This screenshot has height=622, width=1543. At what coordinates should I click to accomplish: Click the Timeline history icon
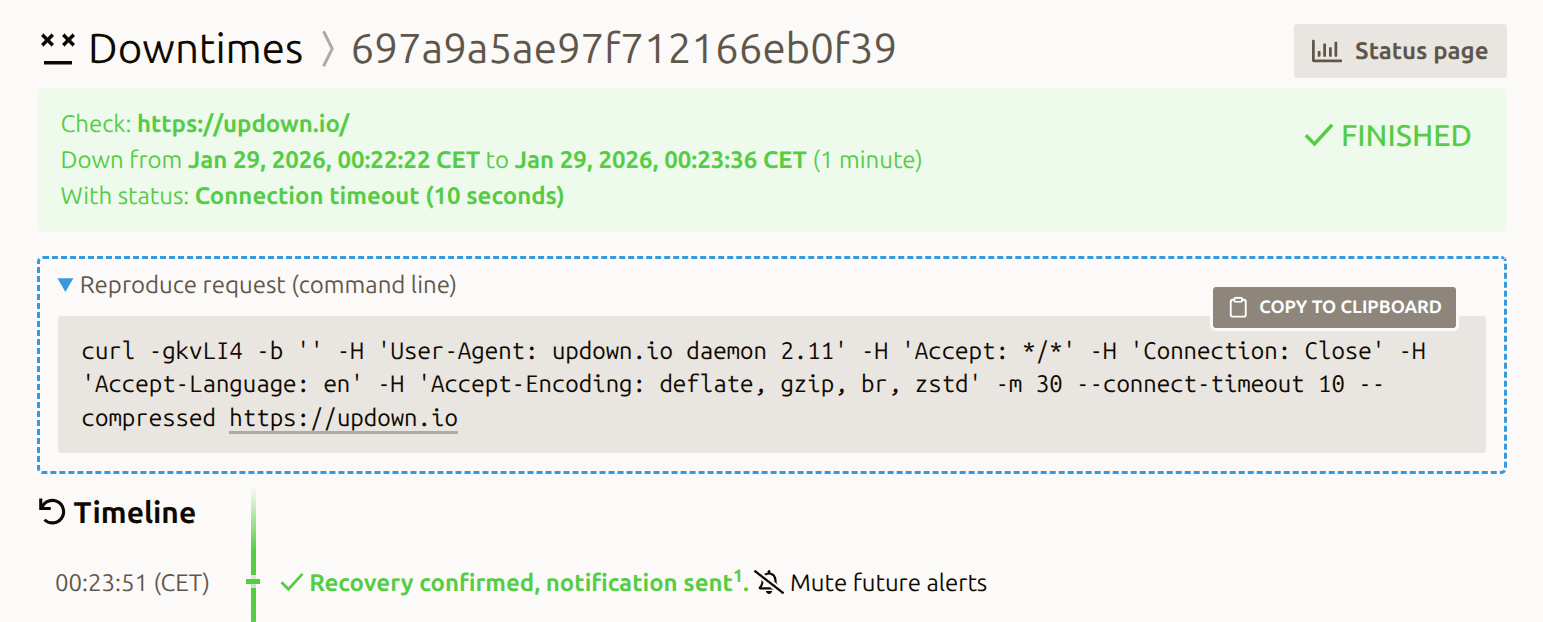[51, 513]
